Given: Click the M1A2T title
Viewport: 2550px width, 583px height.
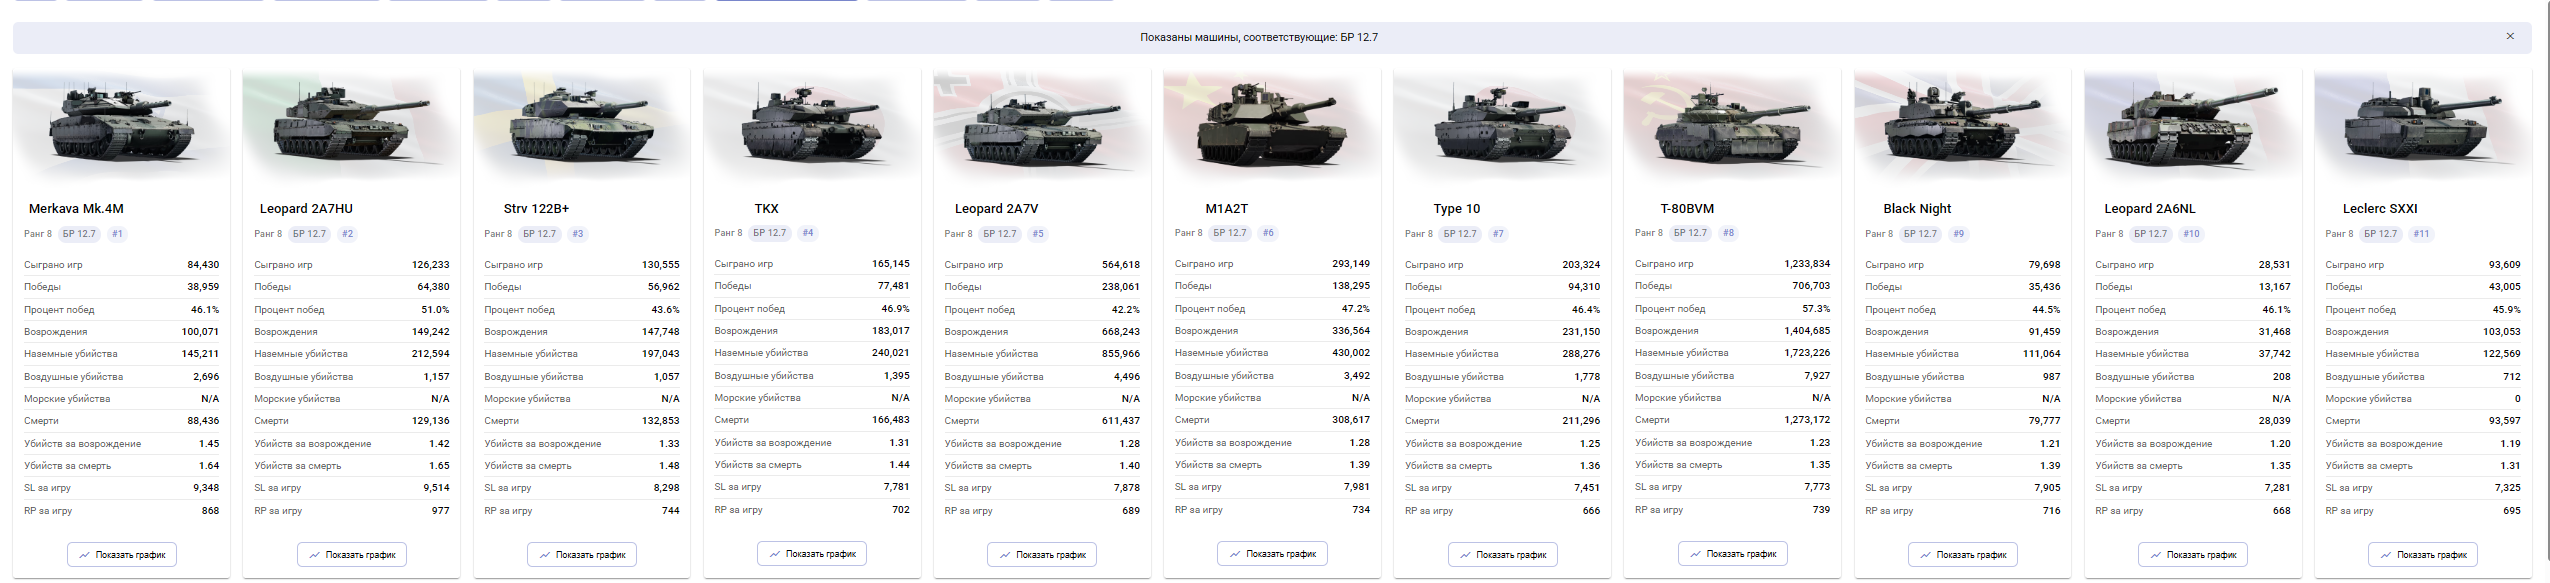Looking at the screenshot, I should click(x=1226, y=209).
